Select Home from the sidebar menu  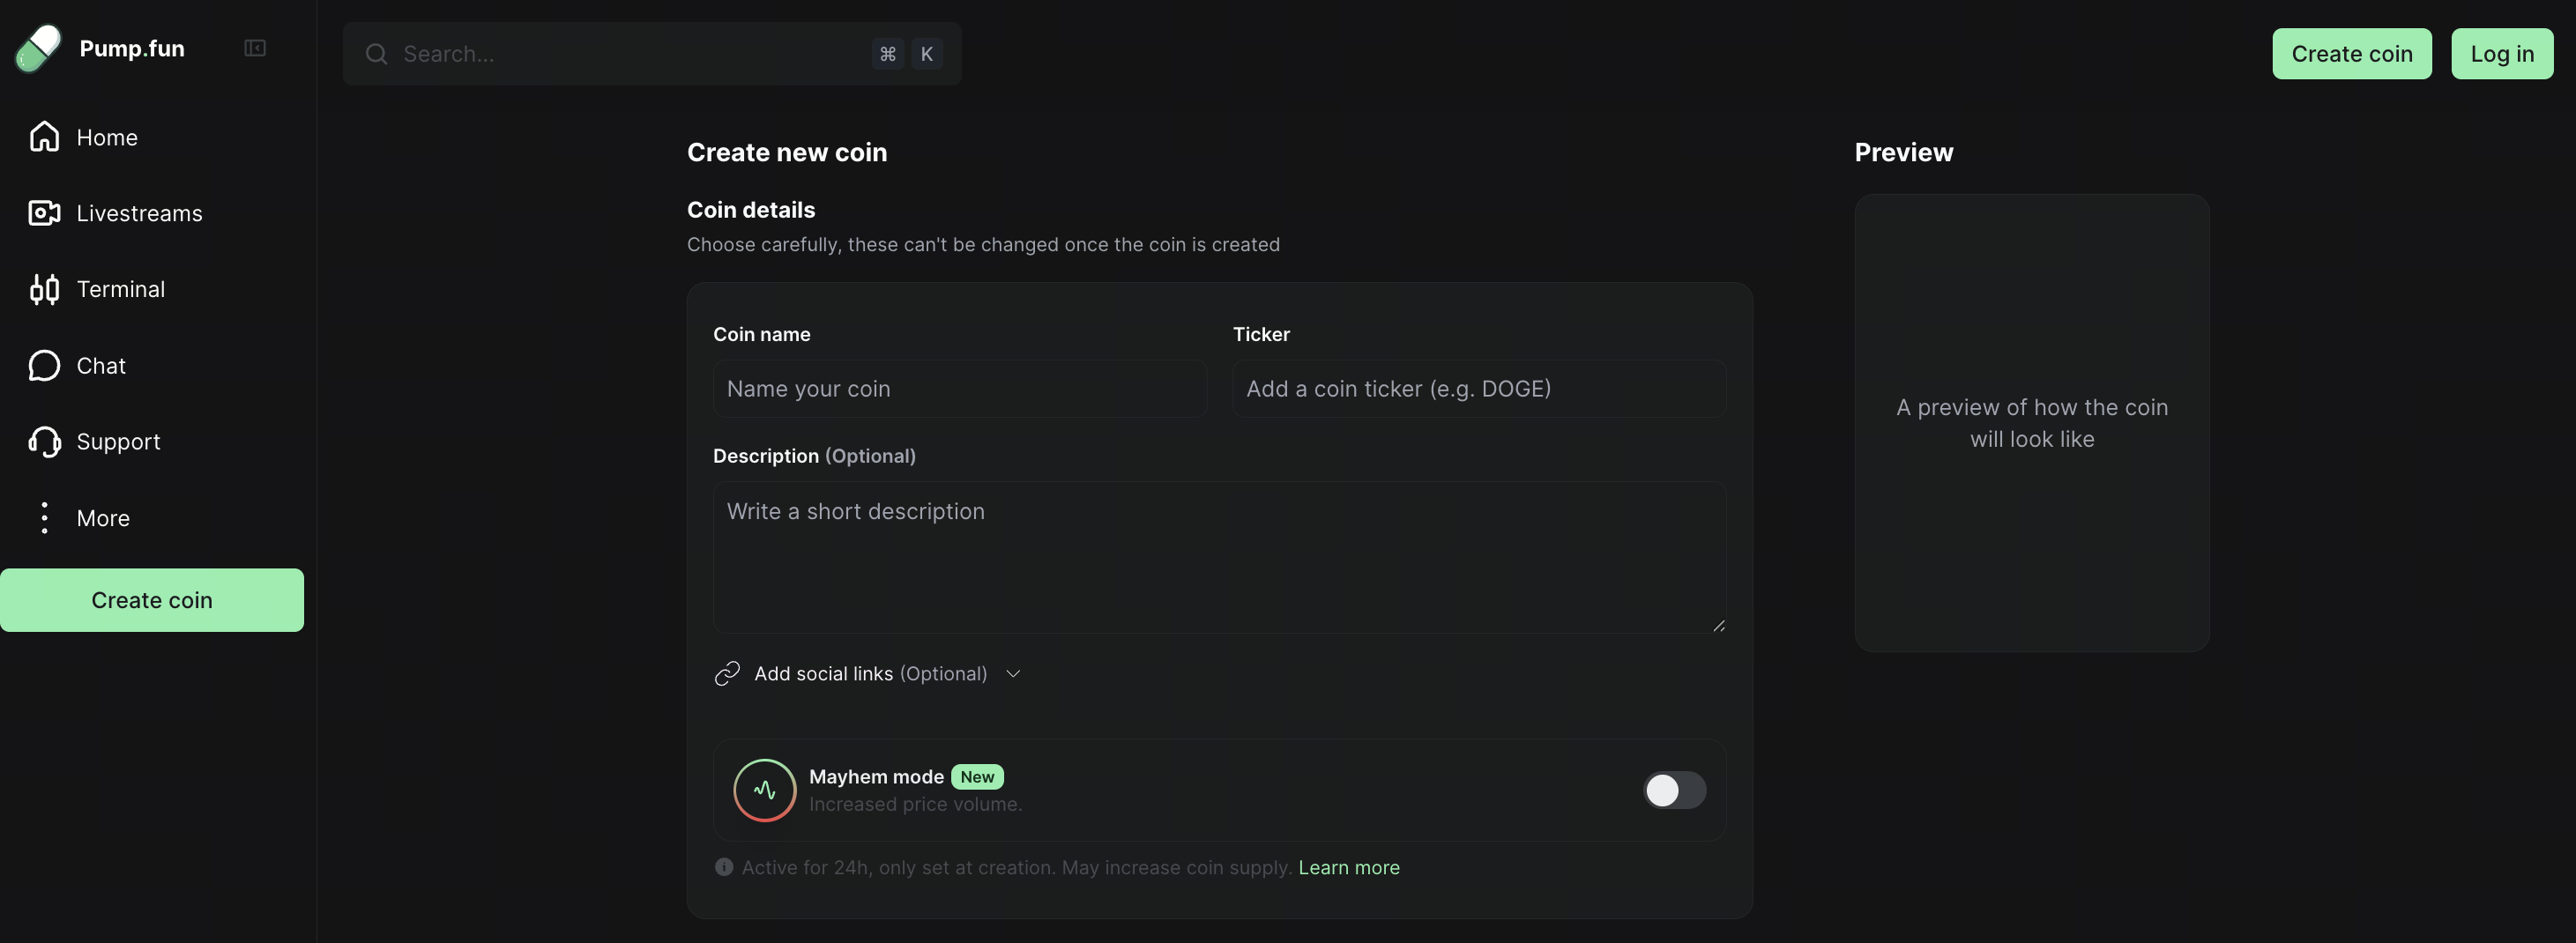coord(107,137)
